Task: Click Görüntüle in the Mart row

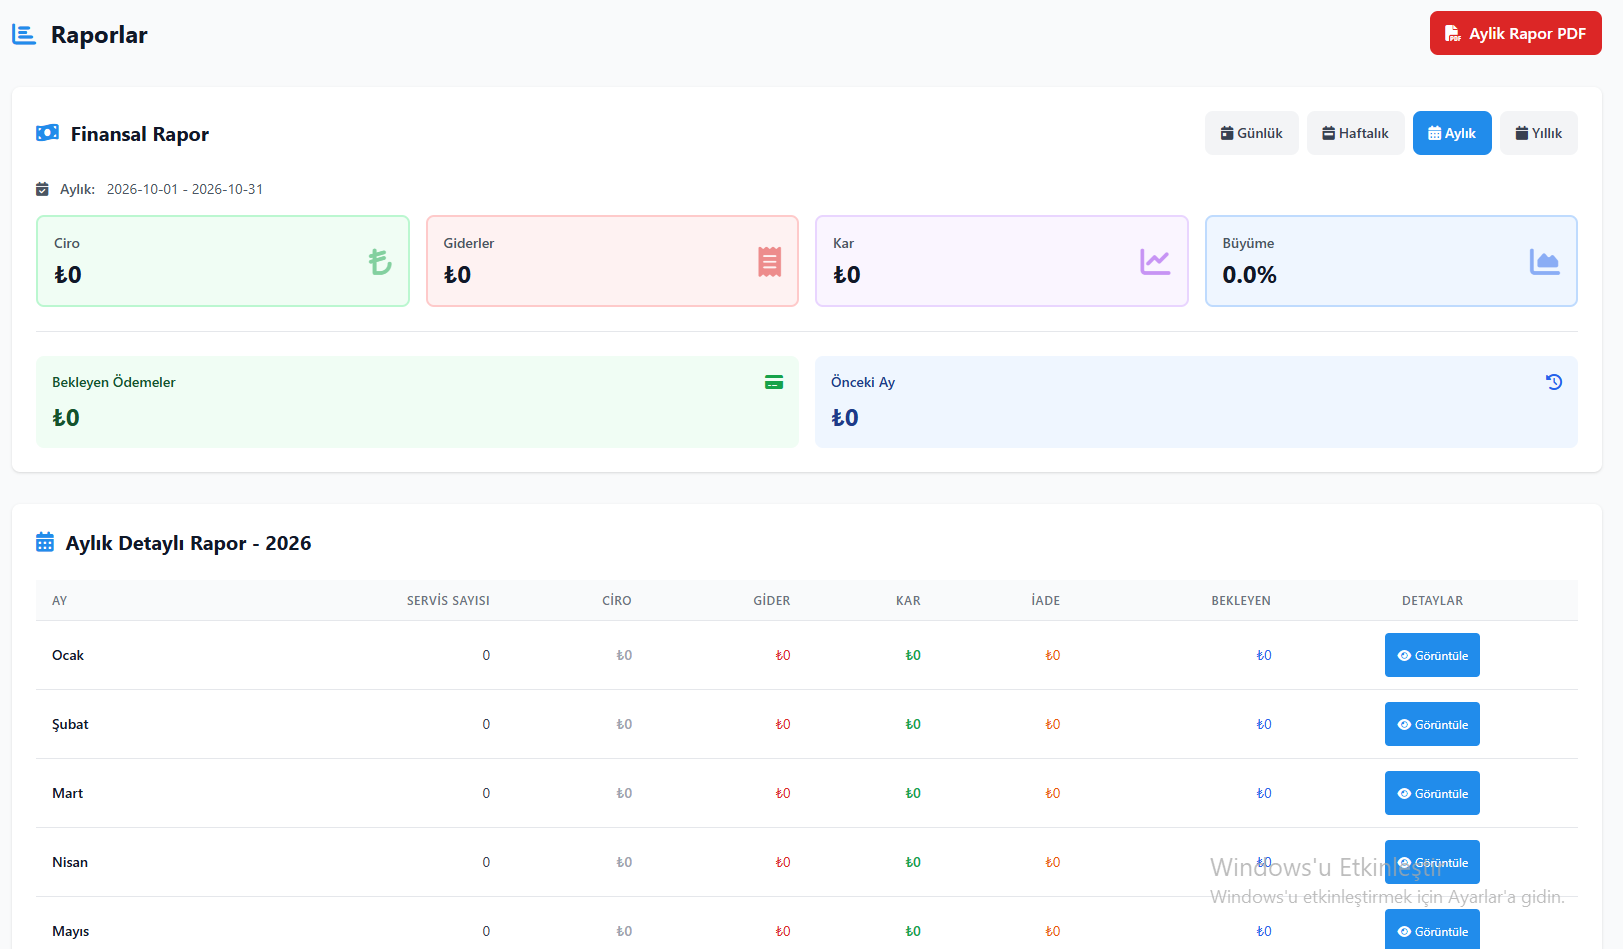Action: (1432, 793)
